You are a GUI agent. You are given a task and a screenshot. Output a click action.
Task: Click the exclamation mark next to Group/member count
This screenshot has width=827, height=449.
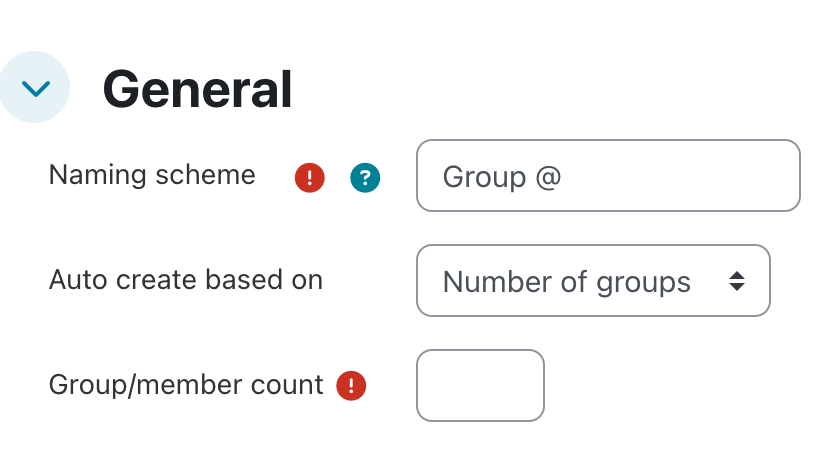[351, 385]
